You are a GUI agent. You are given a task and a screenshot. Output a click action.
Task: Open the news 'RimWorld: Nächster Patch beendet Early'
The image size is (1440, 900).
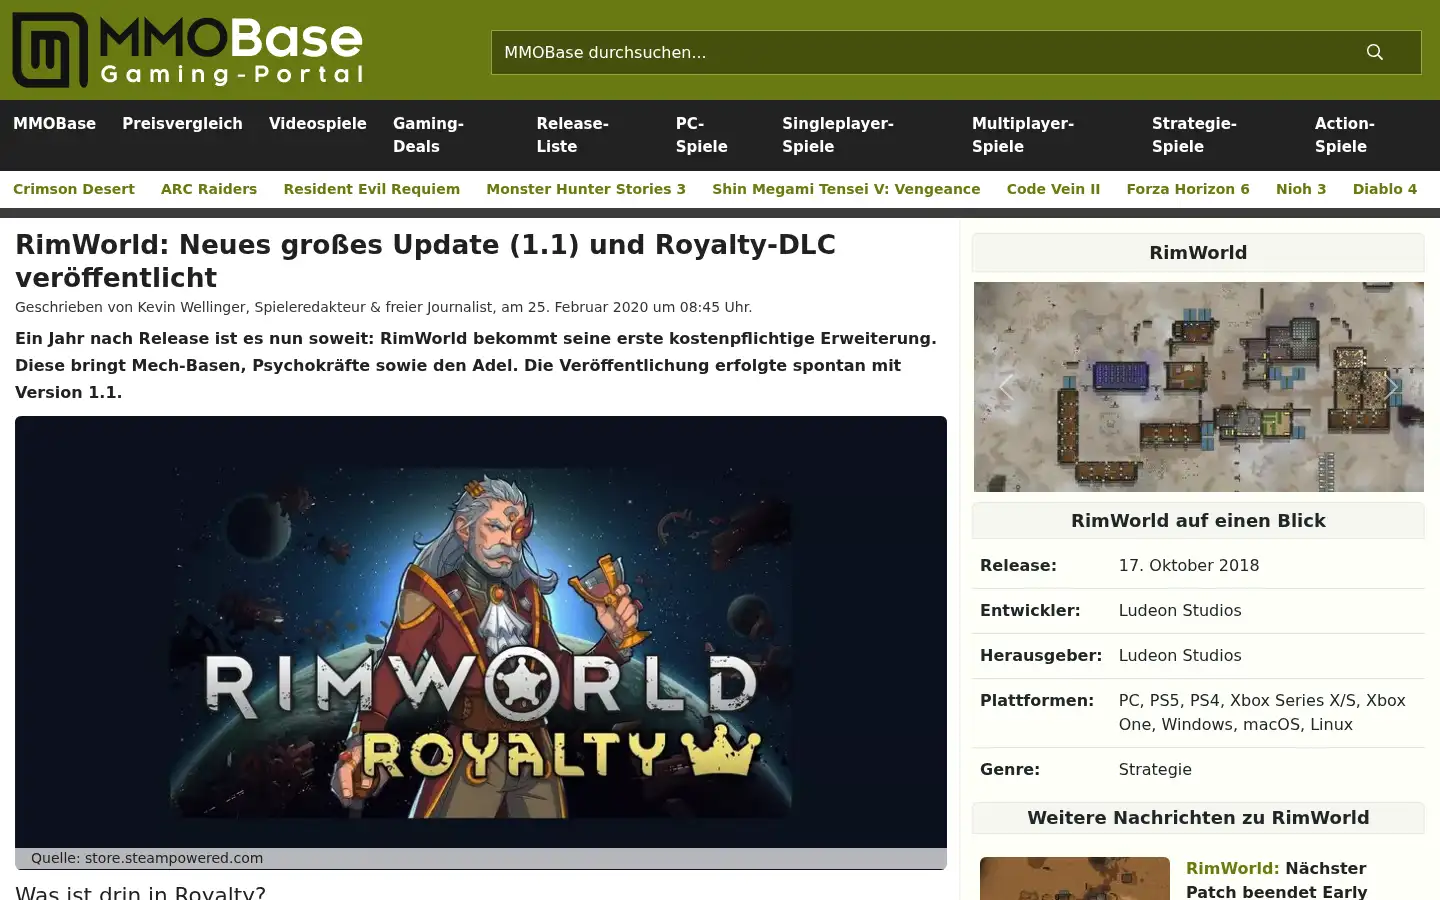click(1276, 880)
